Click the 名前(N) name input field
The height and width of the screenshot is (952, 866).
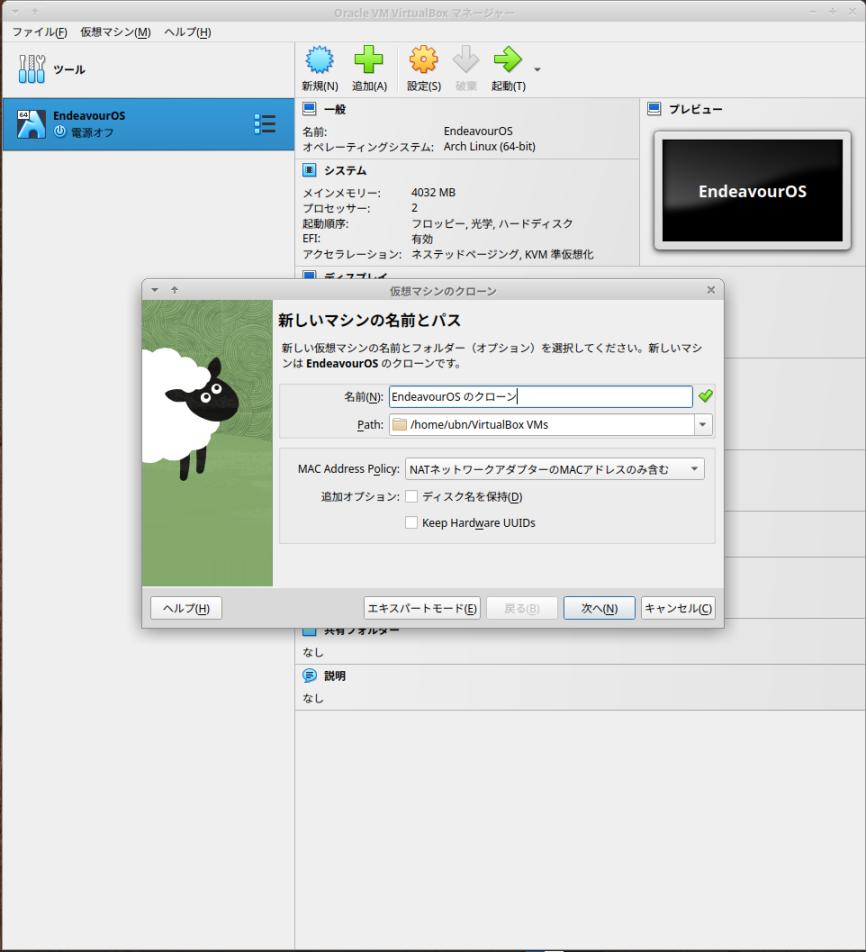[540, 396]
